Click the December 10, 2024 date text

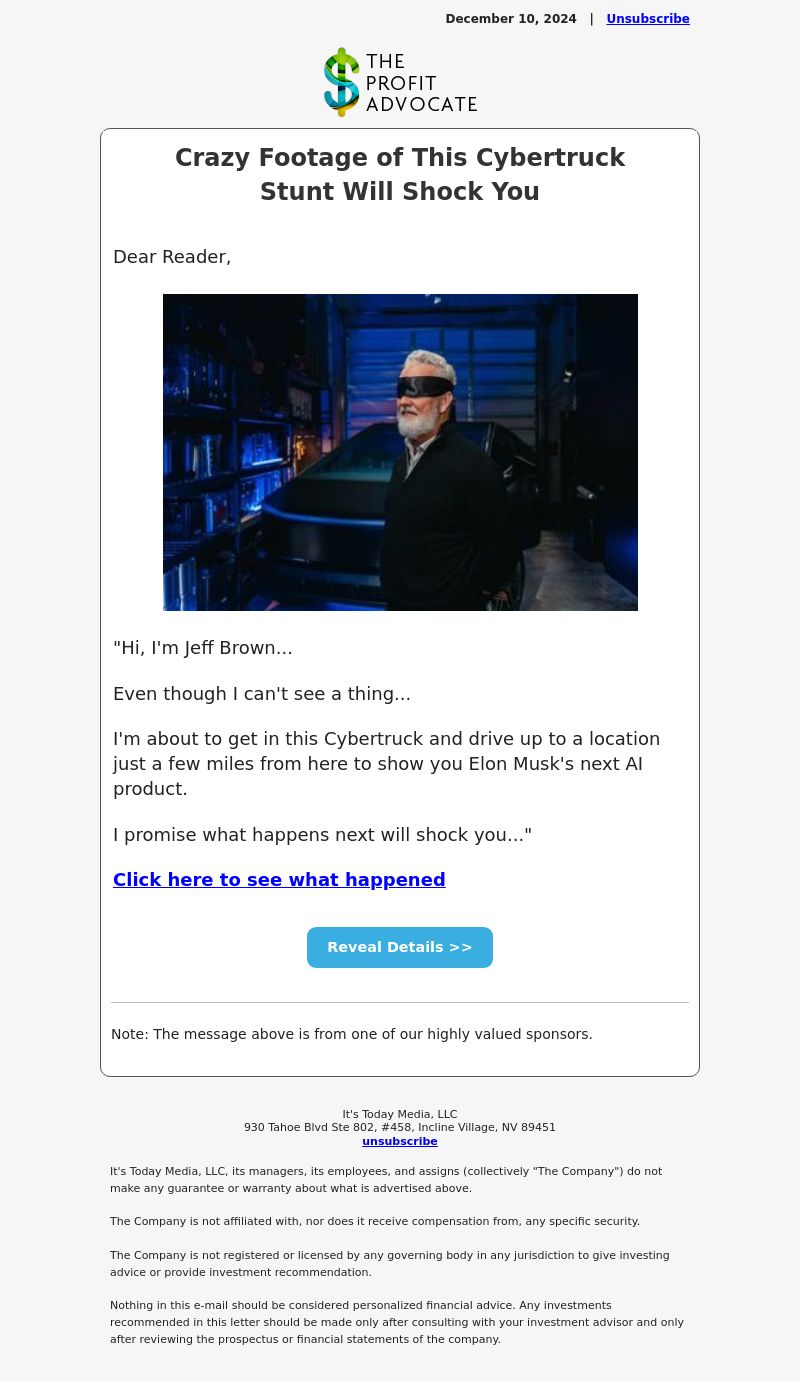511,19
